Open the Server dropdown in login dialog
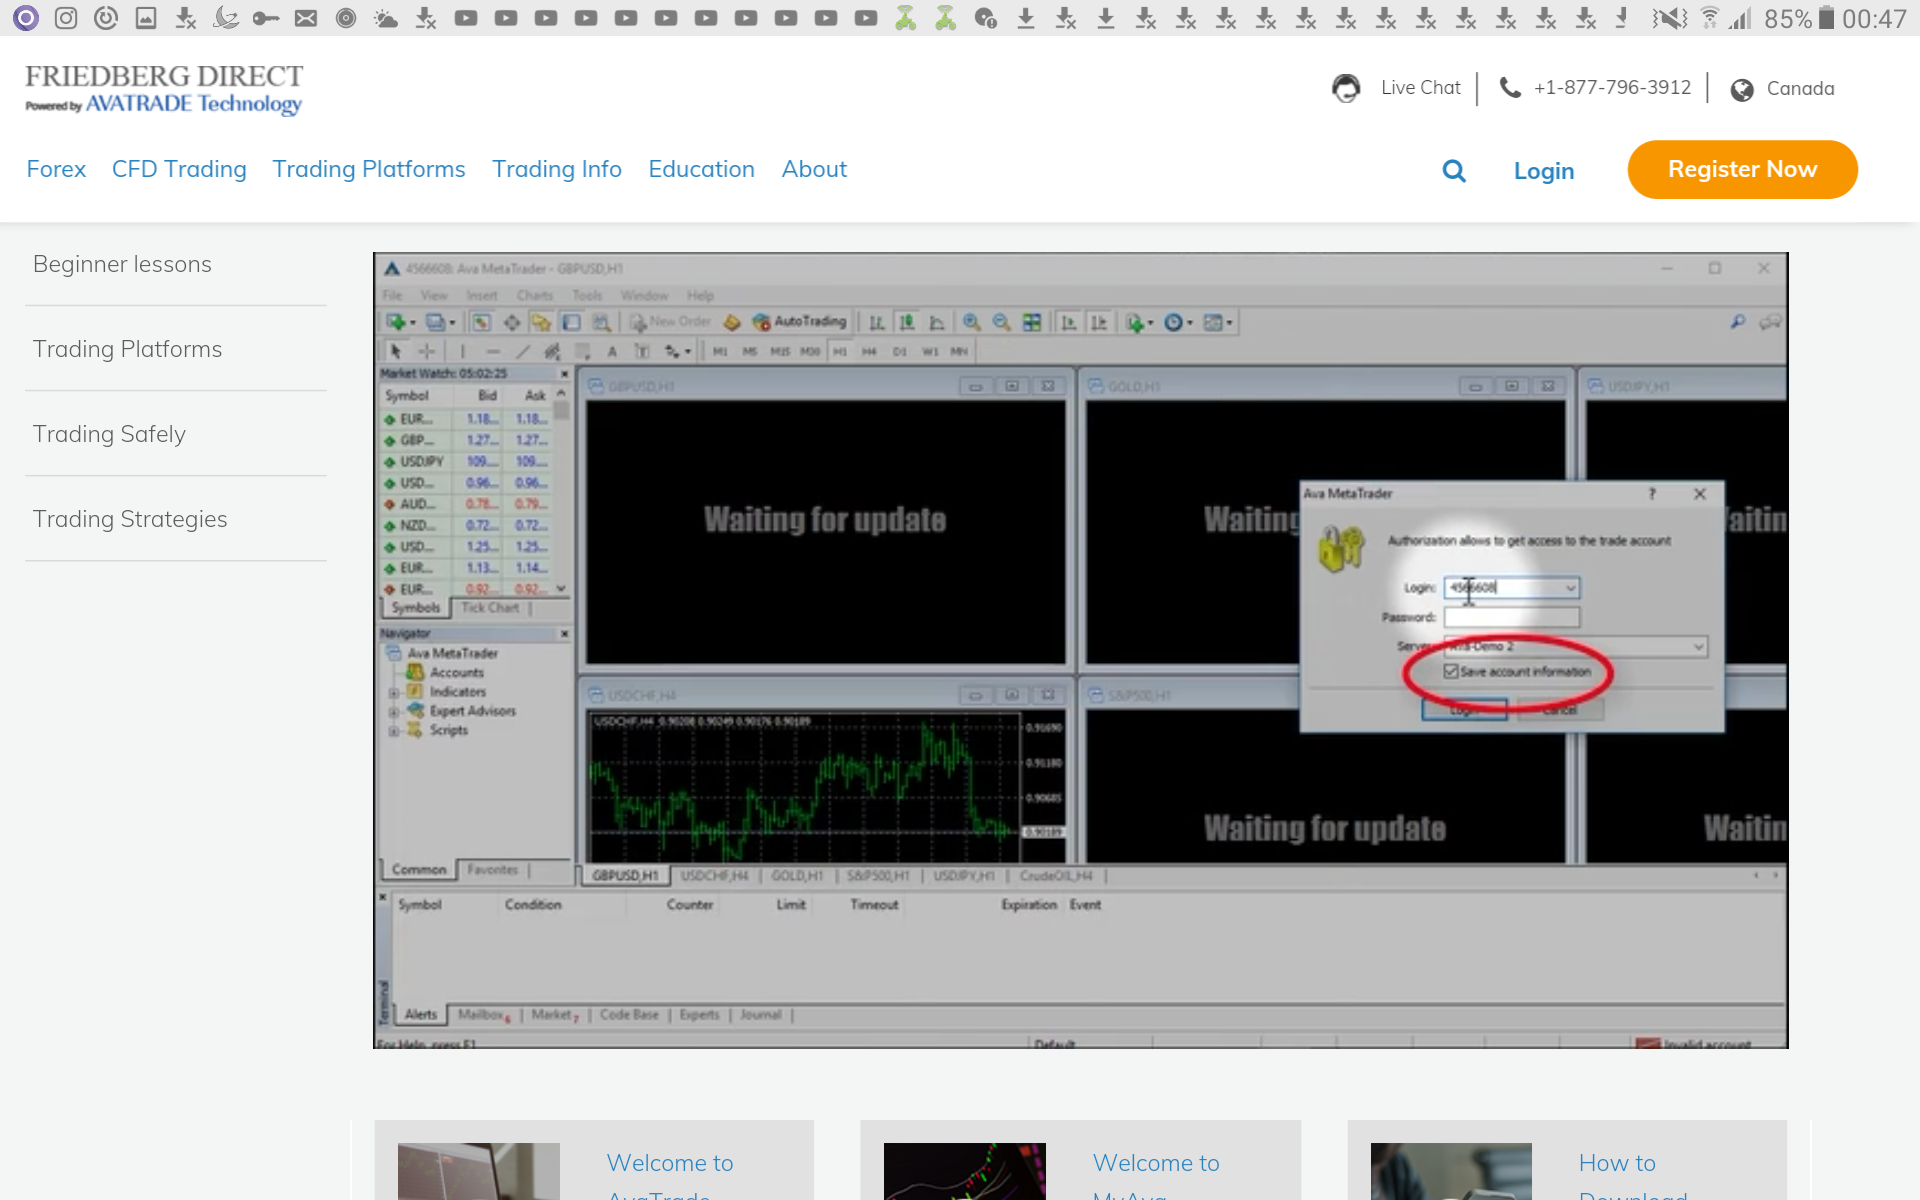1920x1200 pixels. coord(1575,646)
